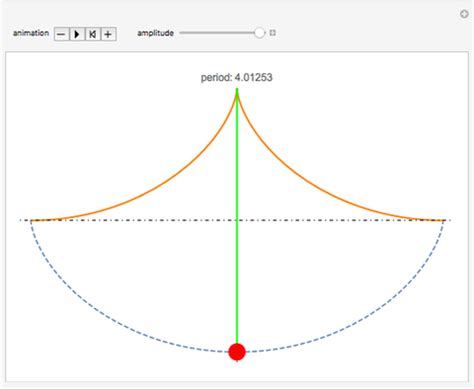This screenshot has width=474, height=389.
Task: Click the amplitude slider track
Action: click(222, 33)
